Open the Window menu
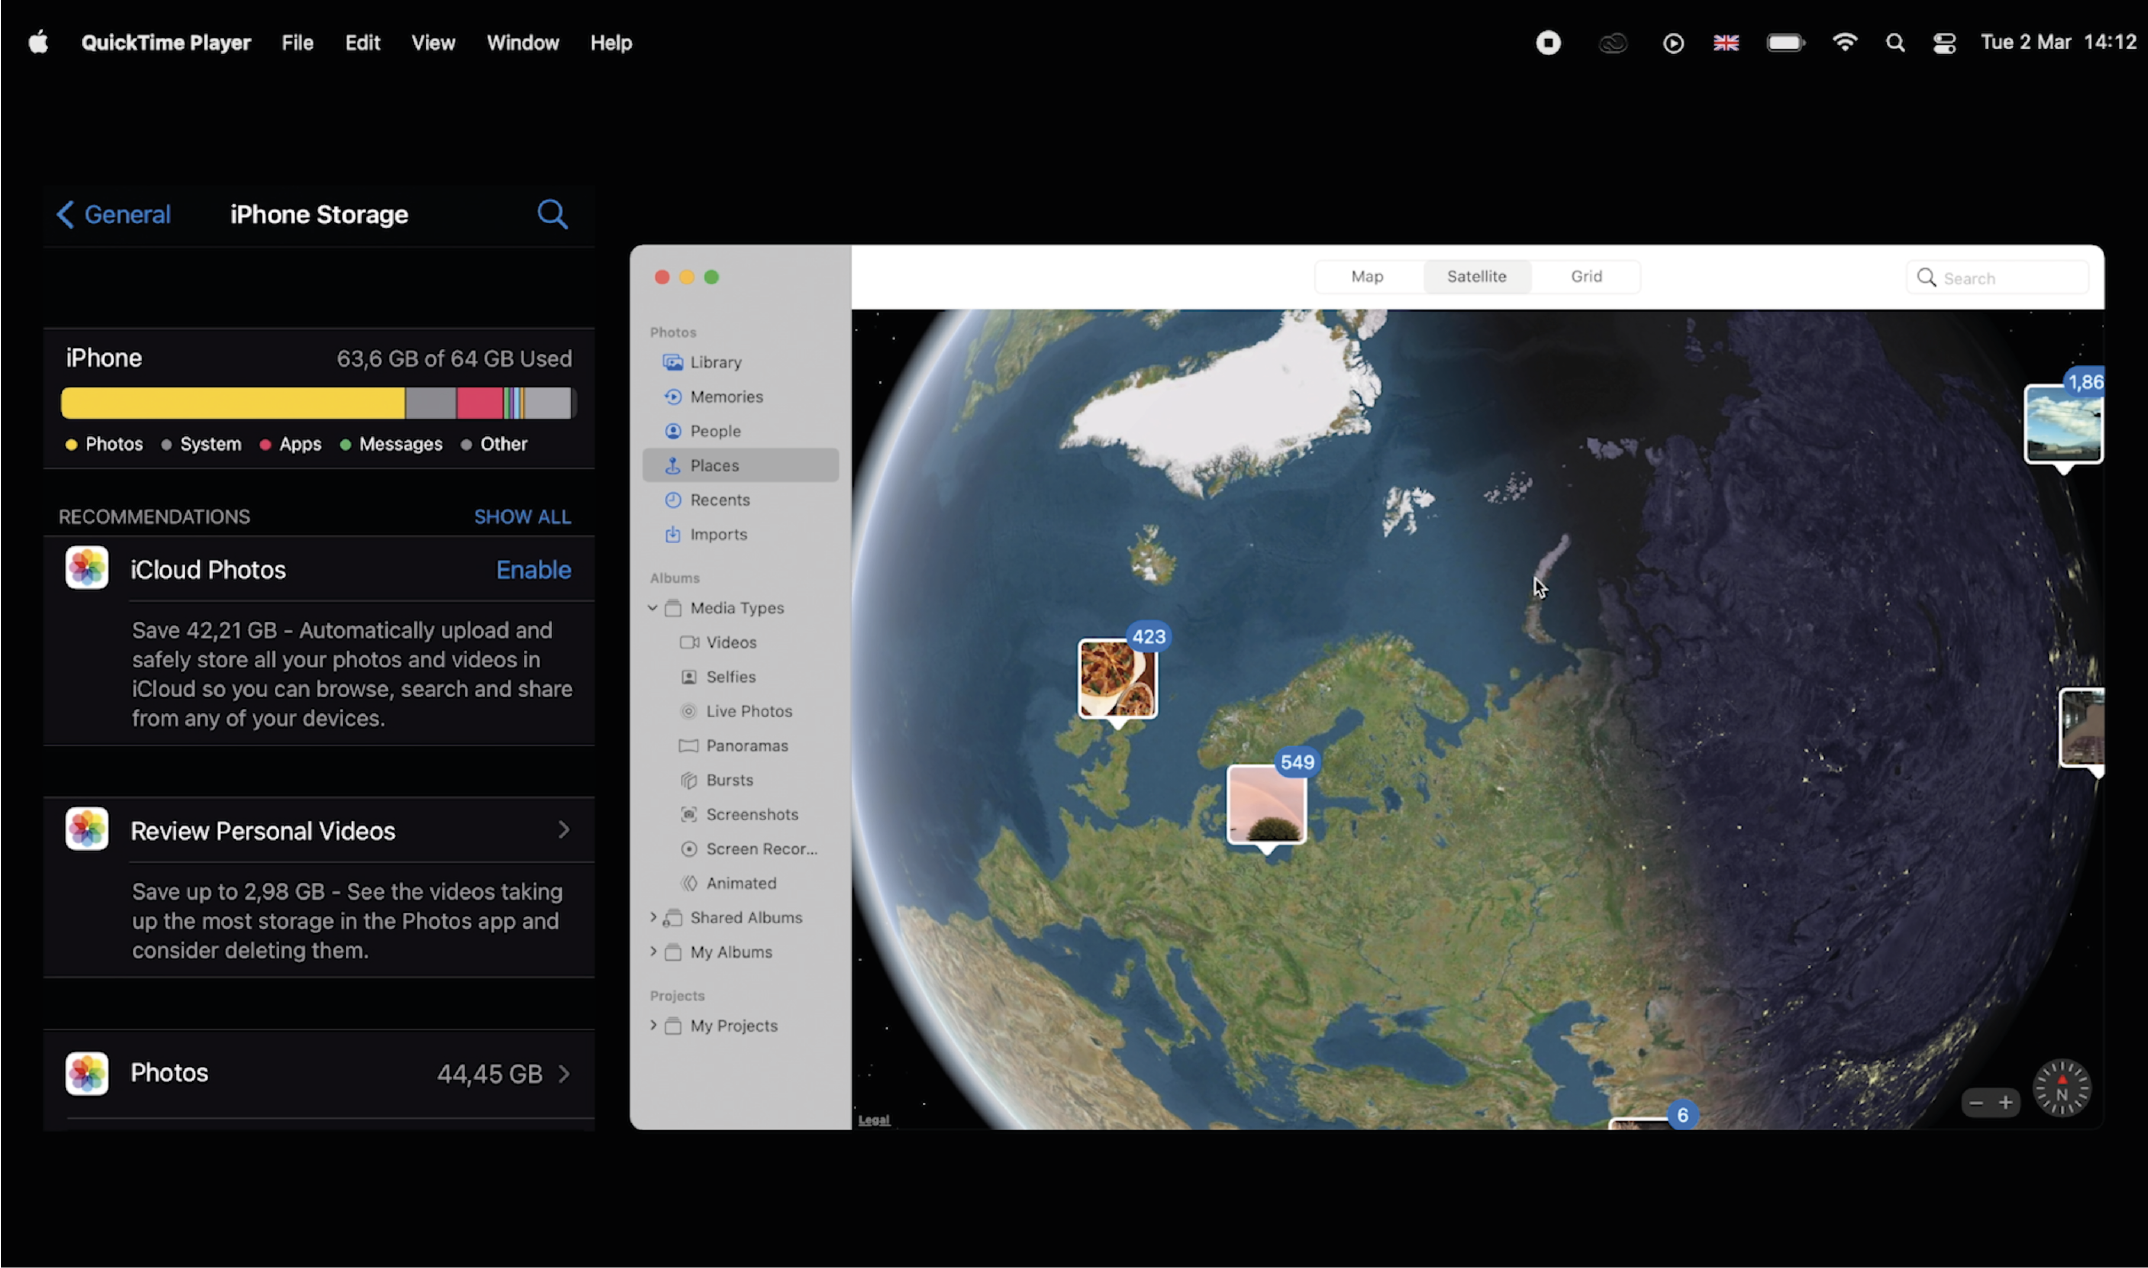The width and height of the screenshot is (2148, 1268). tap(522, 43)
